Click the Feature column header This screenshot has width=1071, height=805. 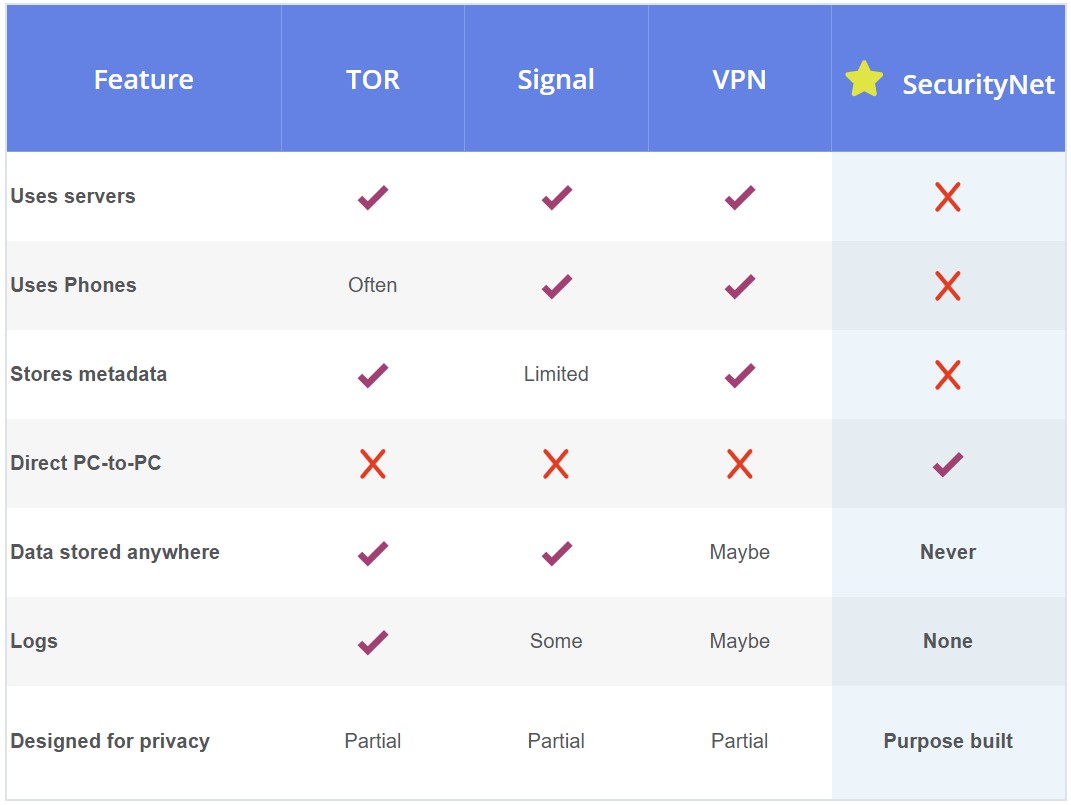click(143, 79)
